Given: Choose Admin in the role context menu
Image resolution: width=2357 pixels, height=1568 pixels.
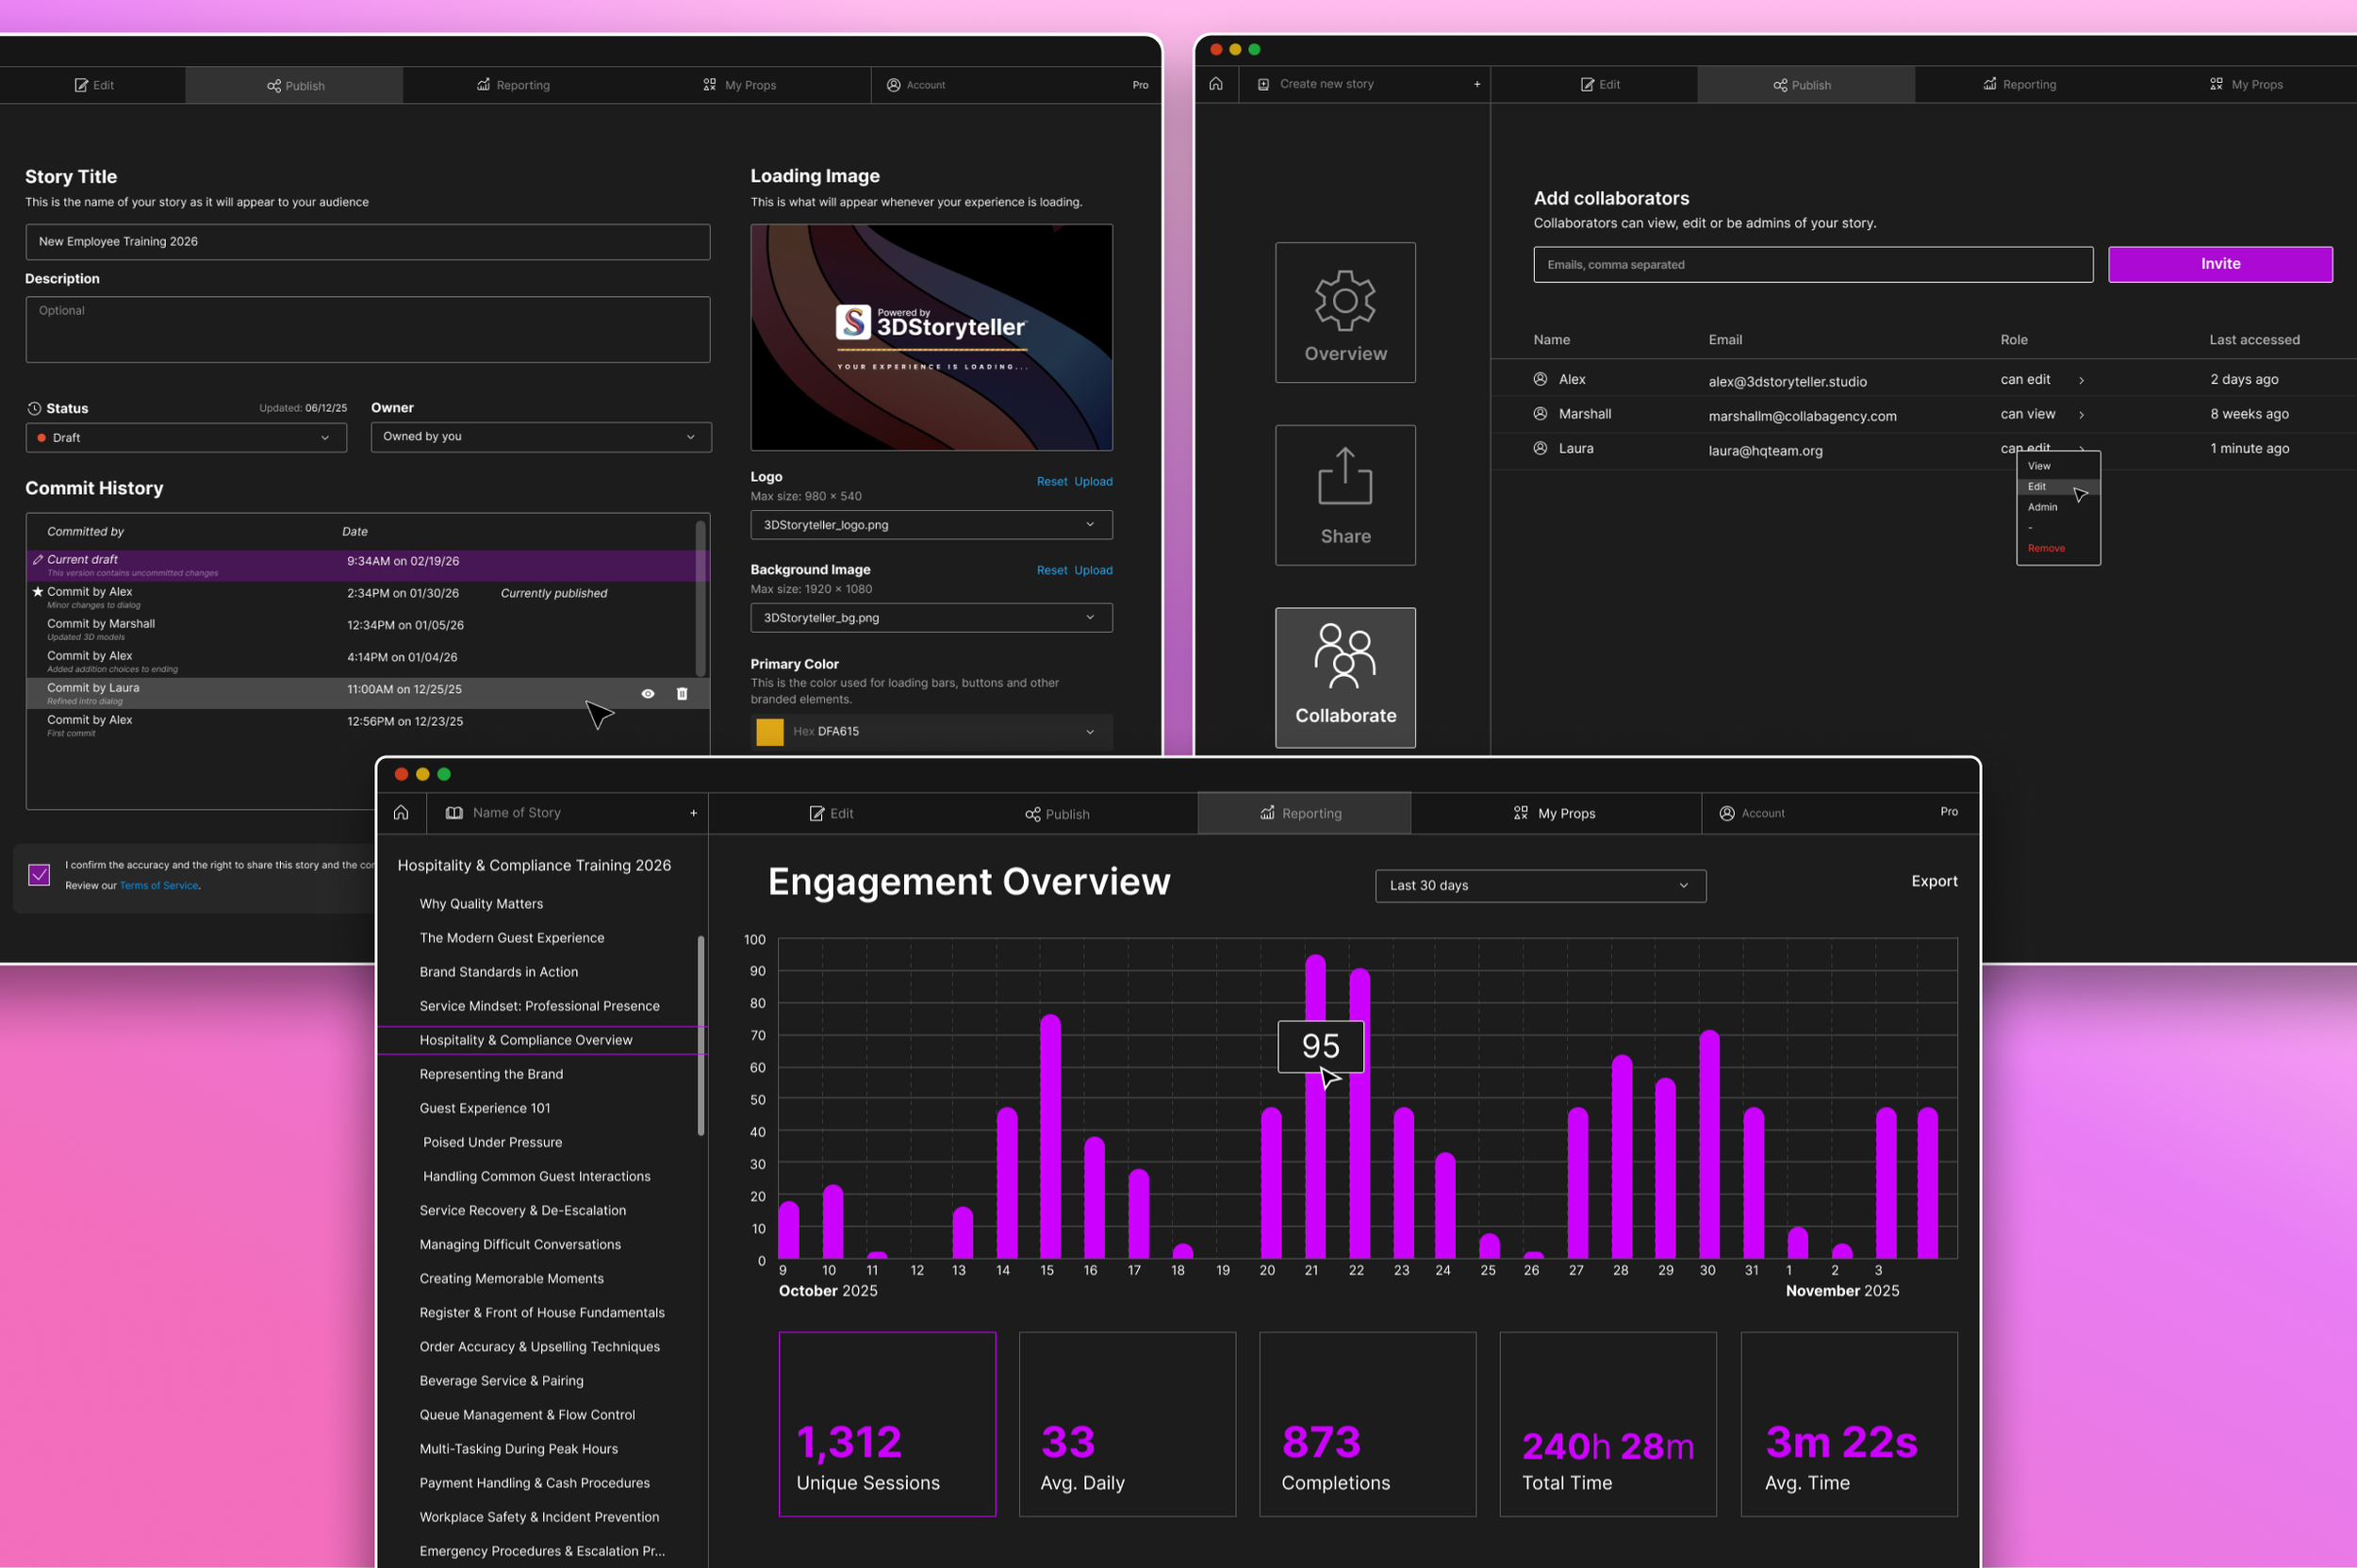Looking at the screenshot, I should (2042, 507).
